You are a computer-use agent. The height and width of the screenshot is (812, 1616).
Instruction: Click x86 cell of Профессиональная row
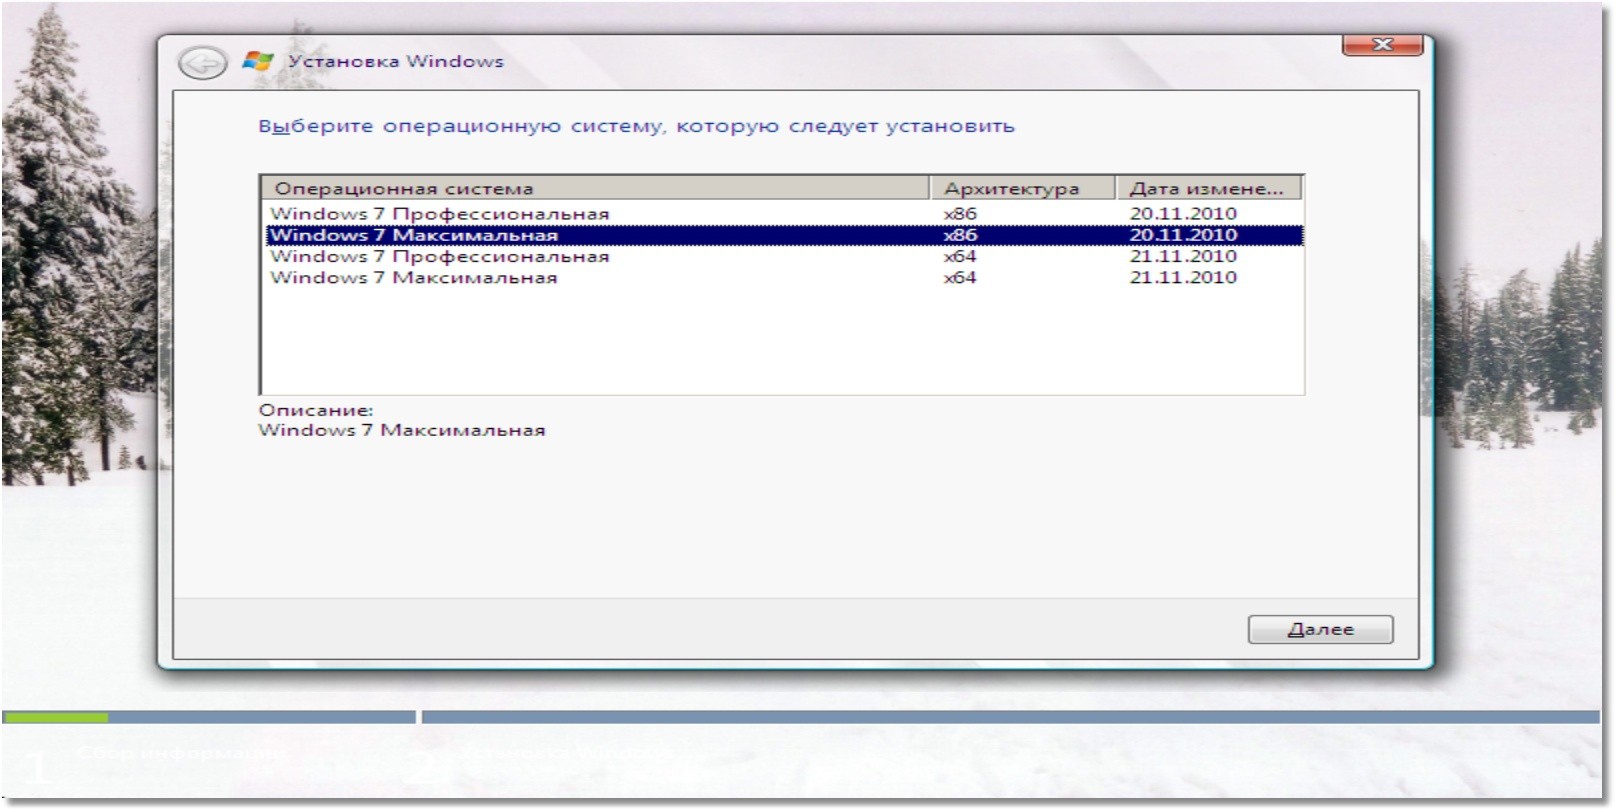960,213
